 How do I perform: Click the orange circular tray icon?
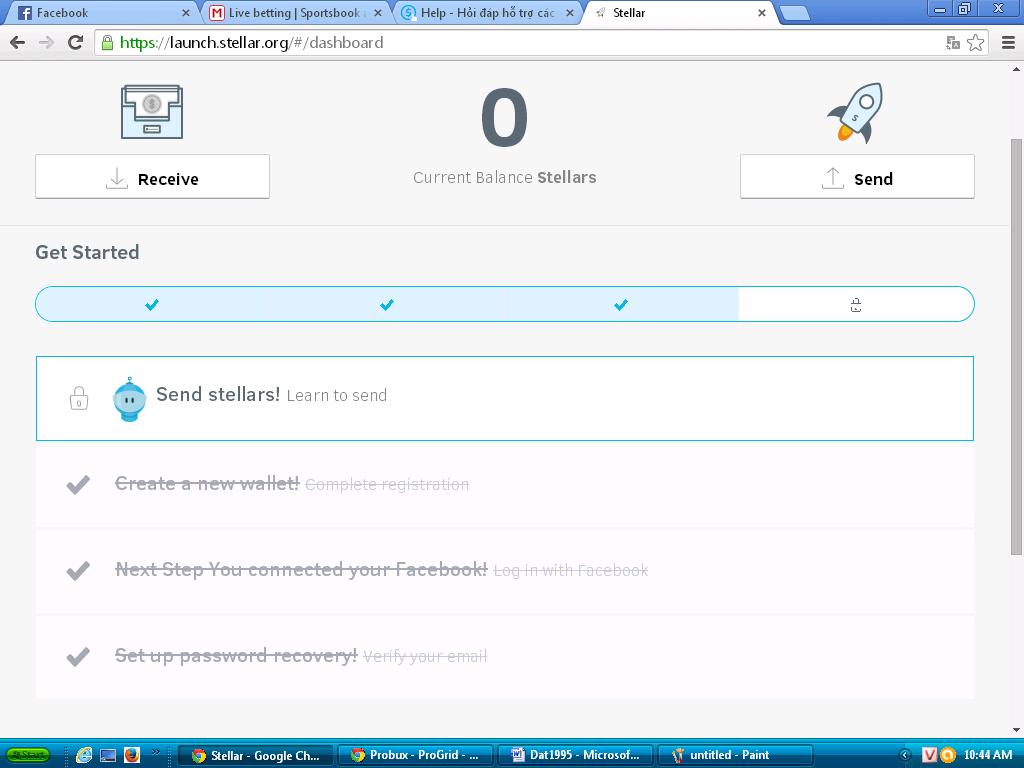click(948, 756)
